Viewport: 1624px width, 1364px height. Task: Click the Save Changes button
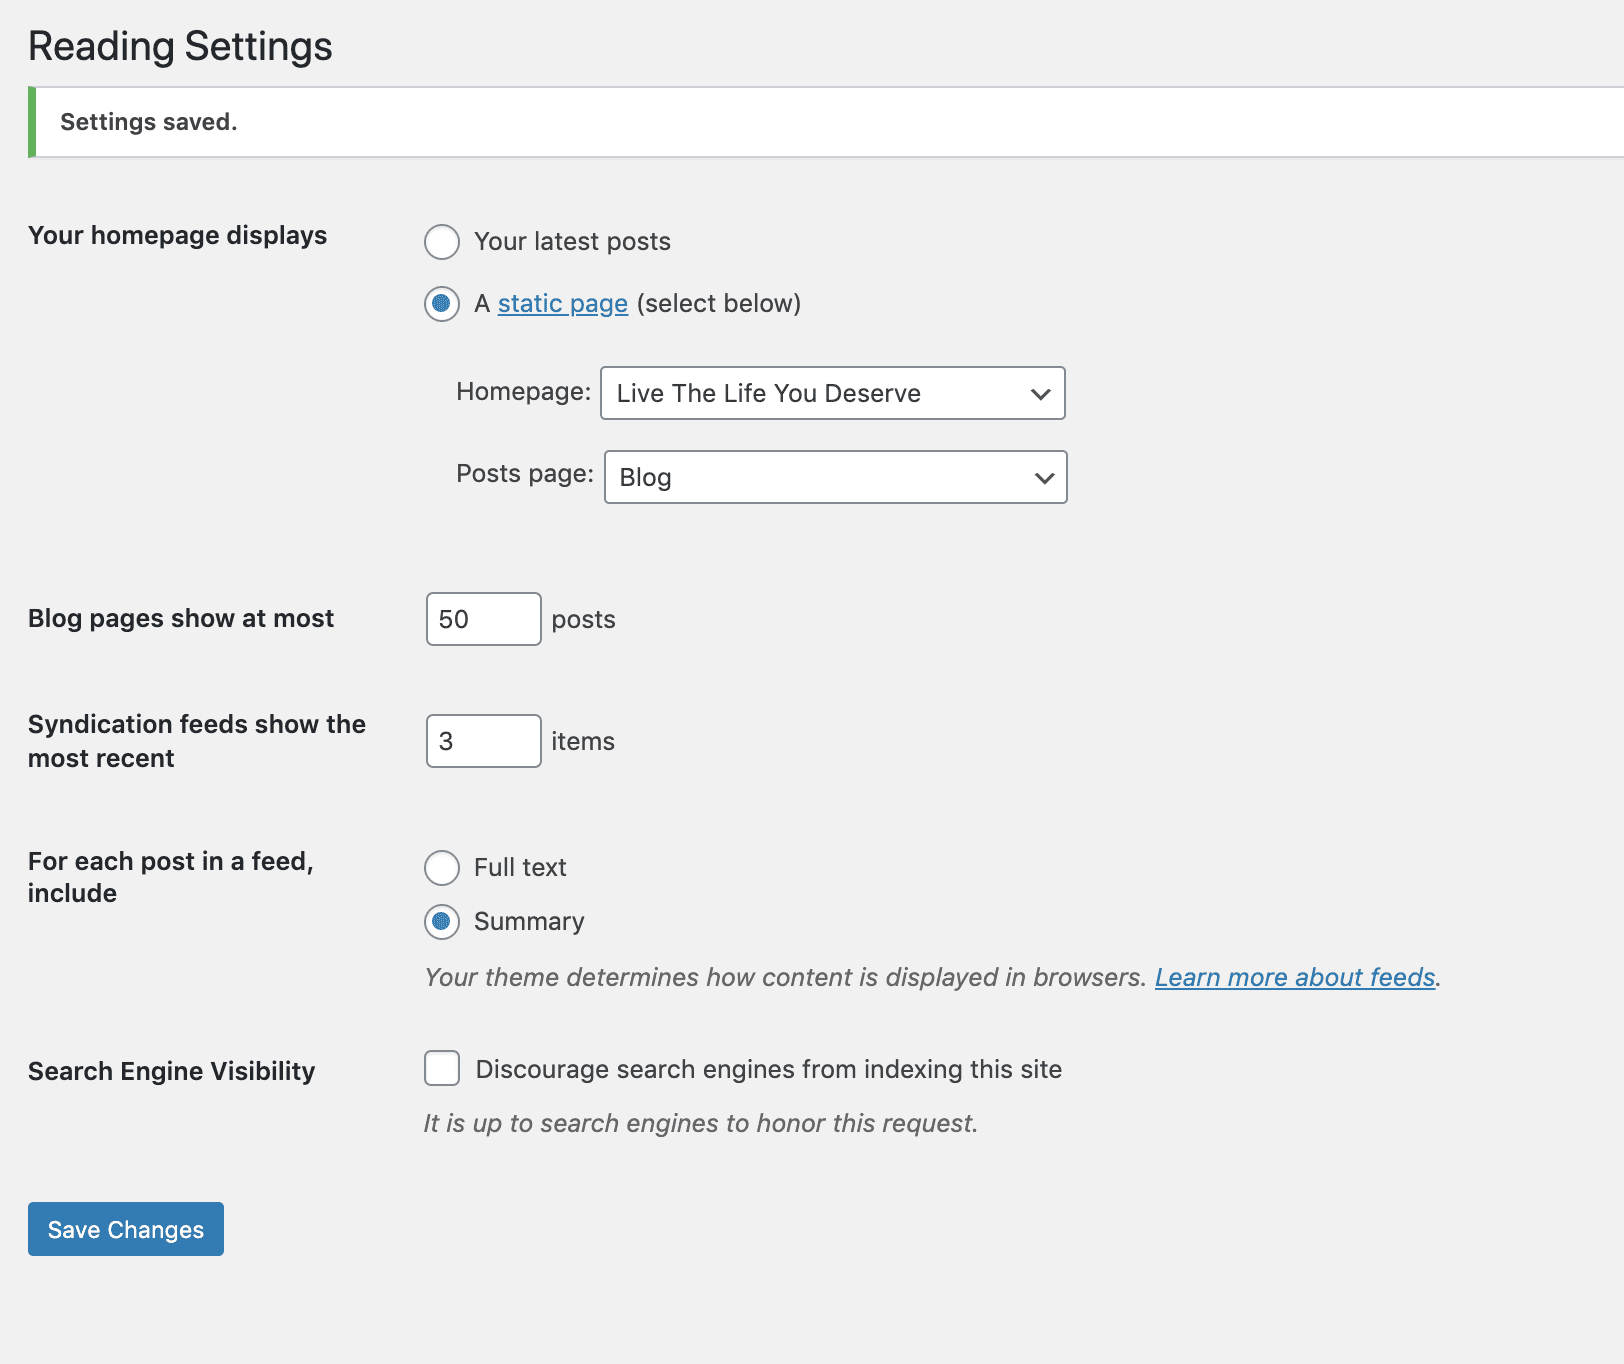point(126,1229)
